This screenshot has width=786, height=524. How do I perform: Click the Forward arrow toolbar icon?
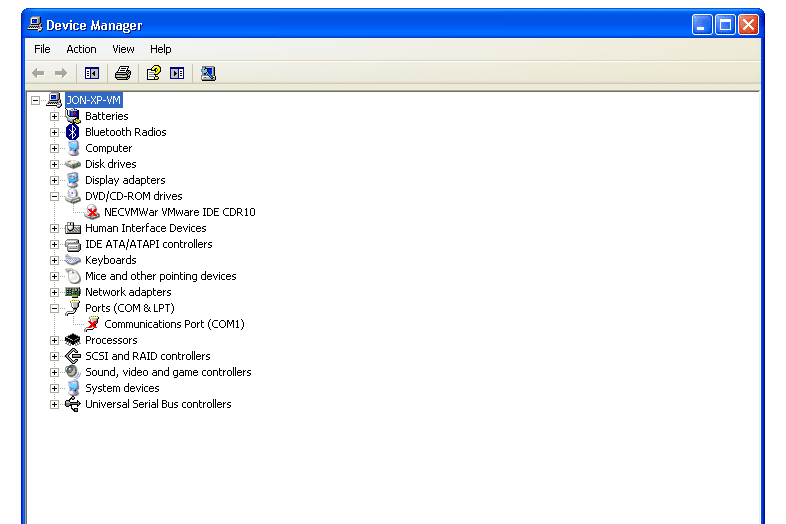61,73
